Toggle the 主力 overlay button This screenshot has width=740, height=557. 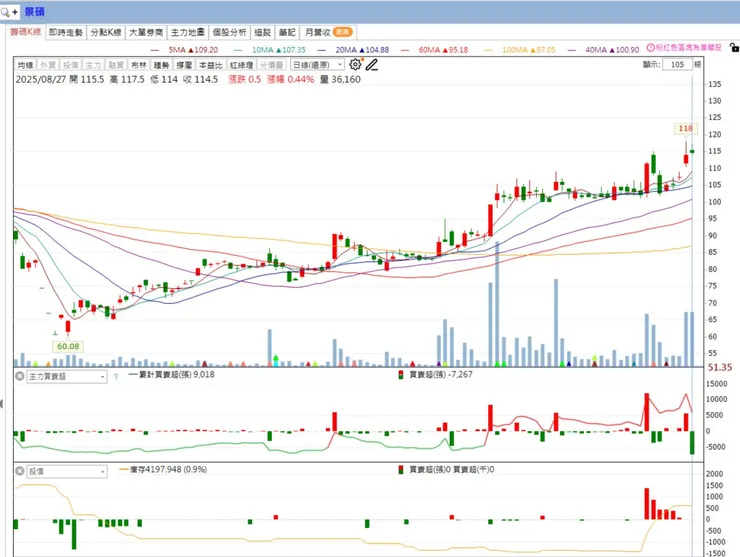click(x=93, y=65)
